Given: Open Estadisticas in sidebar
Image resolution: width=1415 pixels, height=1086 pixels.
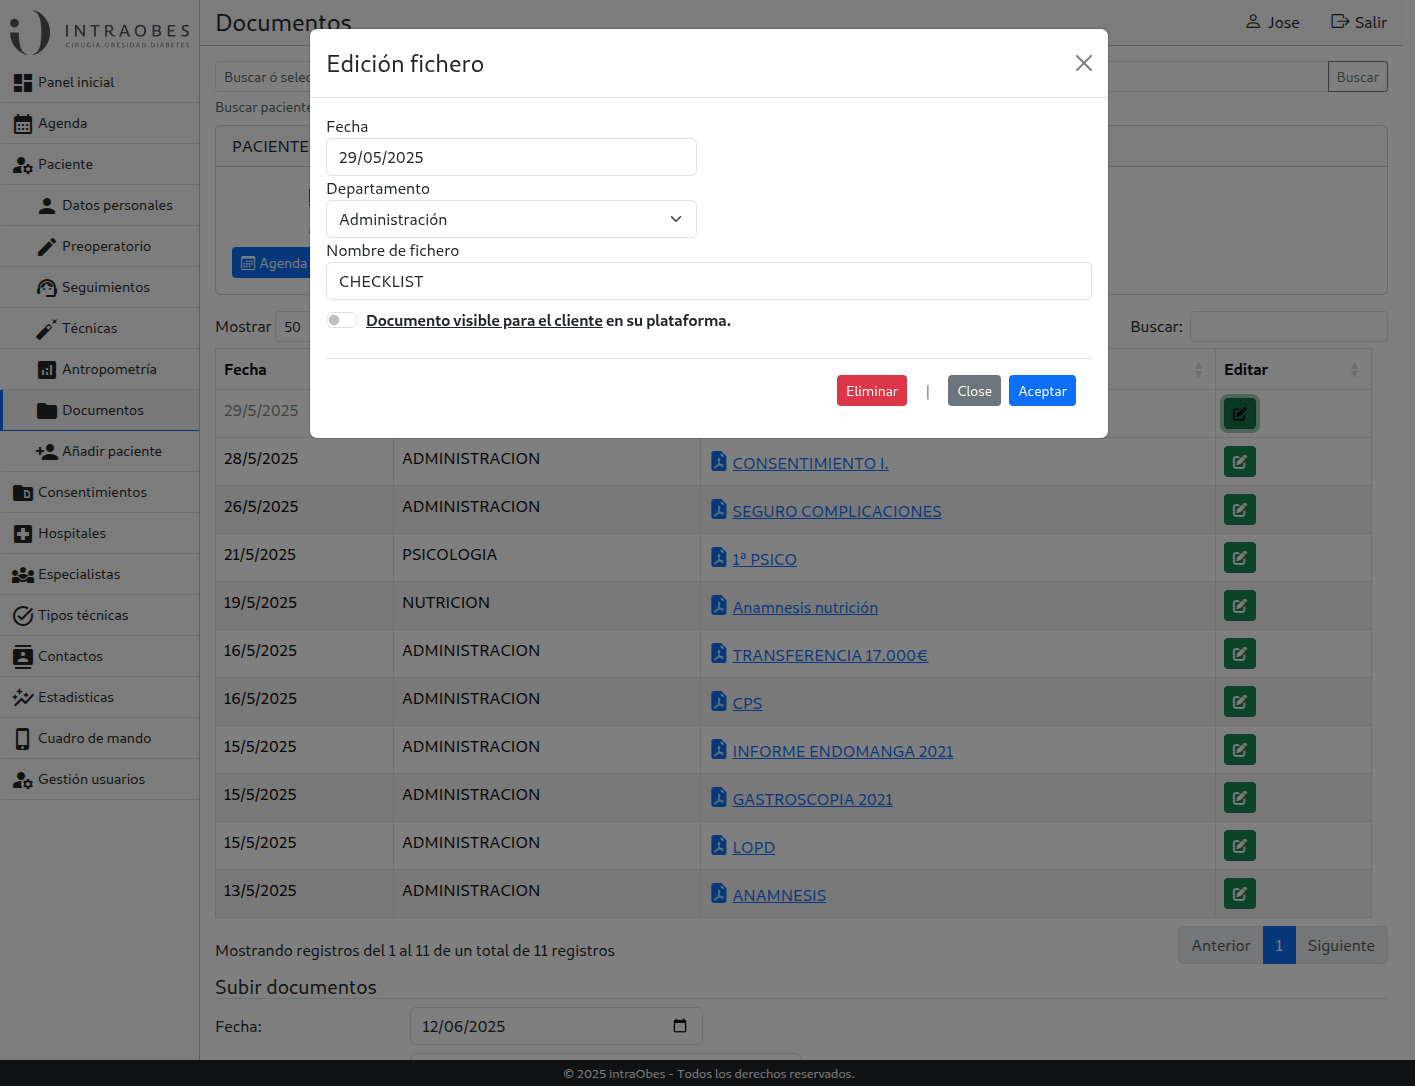Looking at the screenshot, I should [100, 697].
